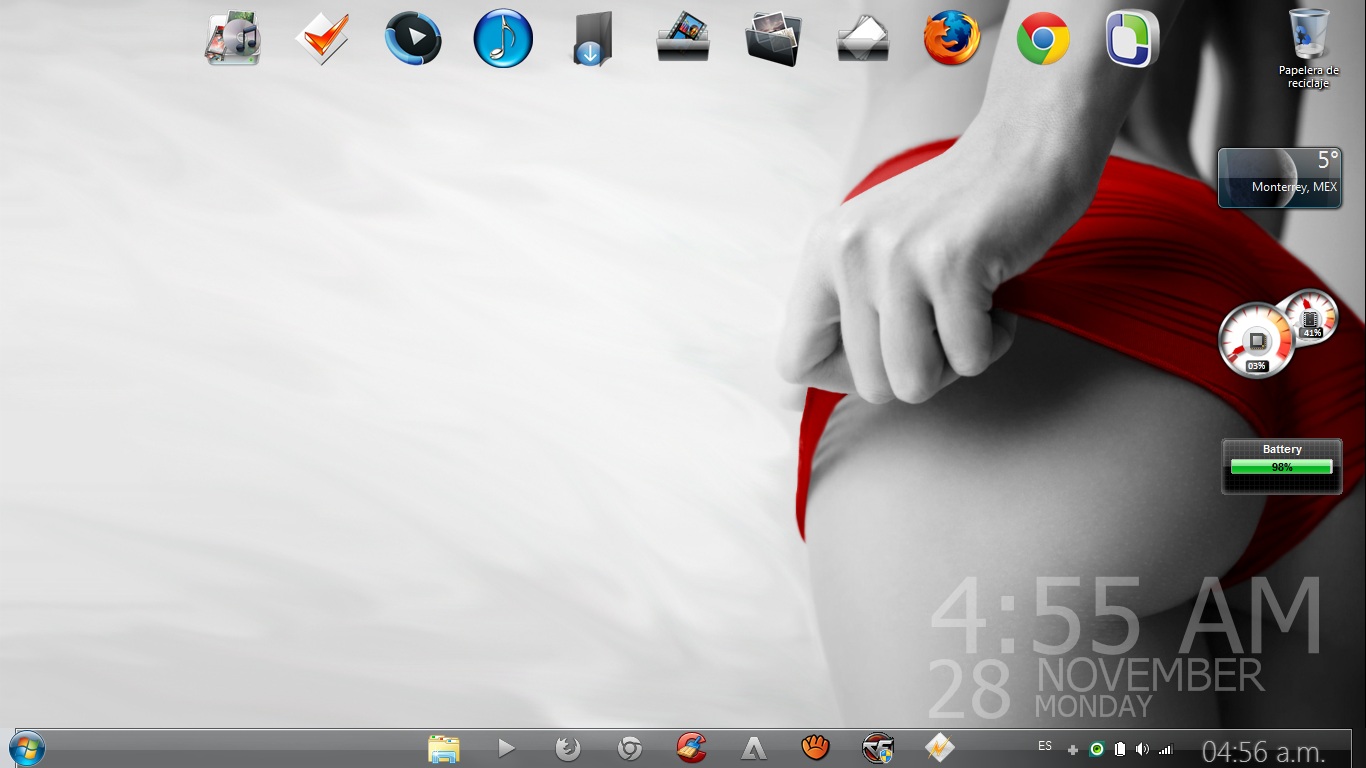Open the Videos folder with film strip

[x=683, y=38]
